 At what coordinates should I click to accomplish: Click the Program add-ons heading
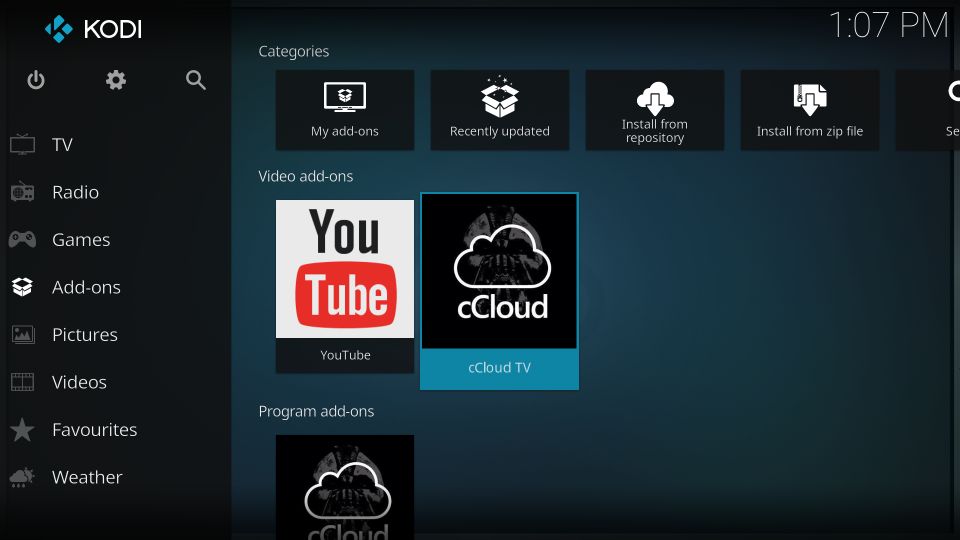[x=316, y=411]
